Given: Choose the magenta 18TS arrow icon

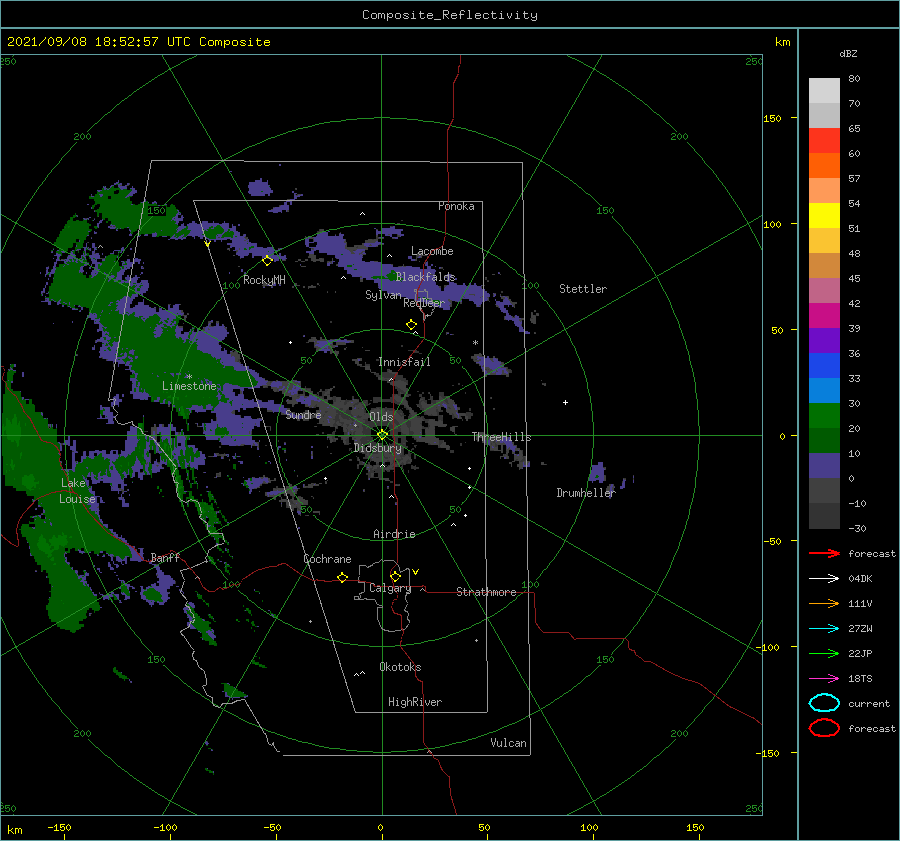Looking at the screenshot, I should click(x=824, y=678).
